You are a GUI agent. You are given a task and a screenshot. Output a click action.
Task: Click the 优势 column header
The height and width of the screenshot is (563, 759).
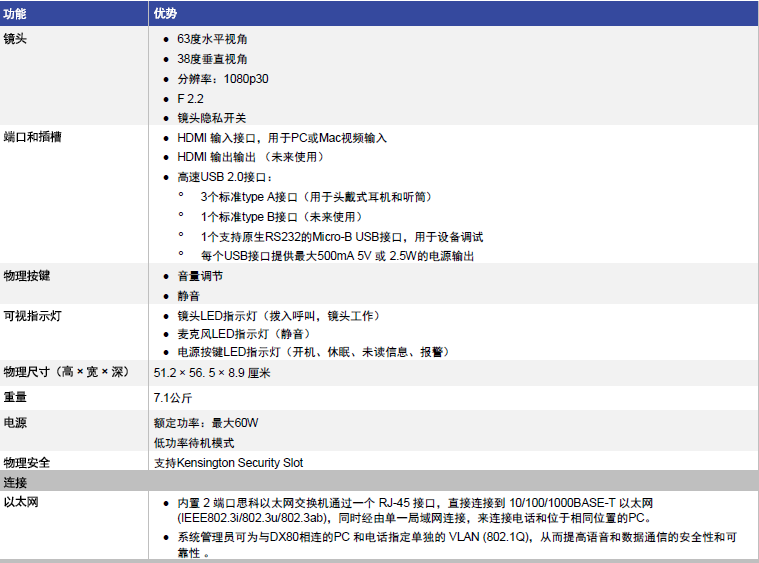(x=165, y=13)
